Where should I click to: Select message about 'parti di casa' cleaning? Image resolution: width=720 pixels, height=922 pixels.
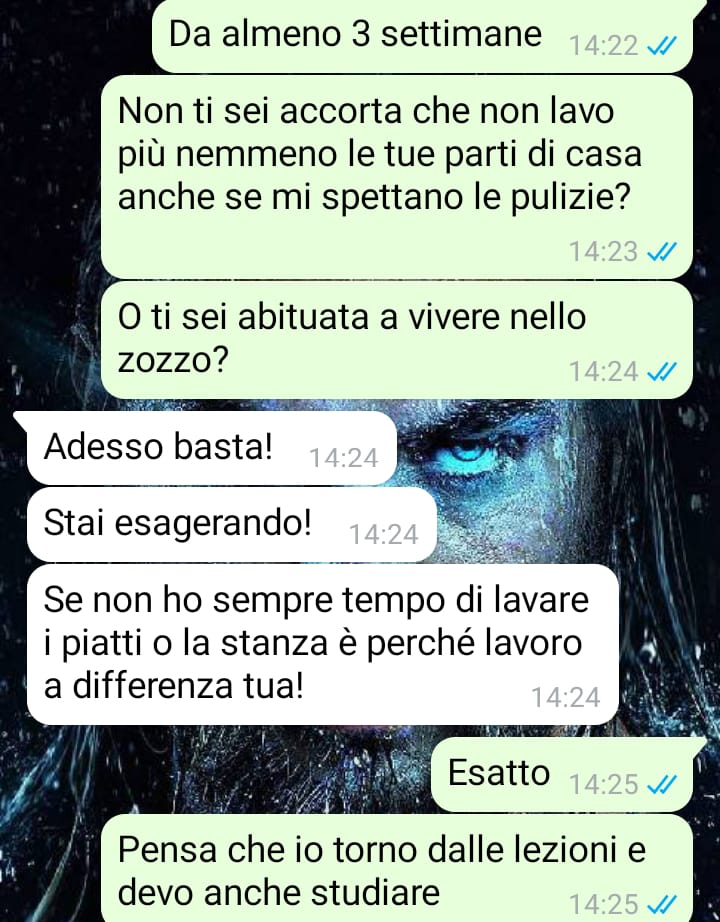pyautogui.click(x=397, y=176)
